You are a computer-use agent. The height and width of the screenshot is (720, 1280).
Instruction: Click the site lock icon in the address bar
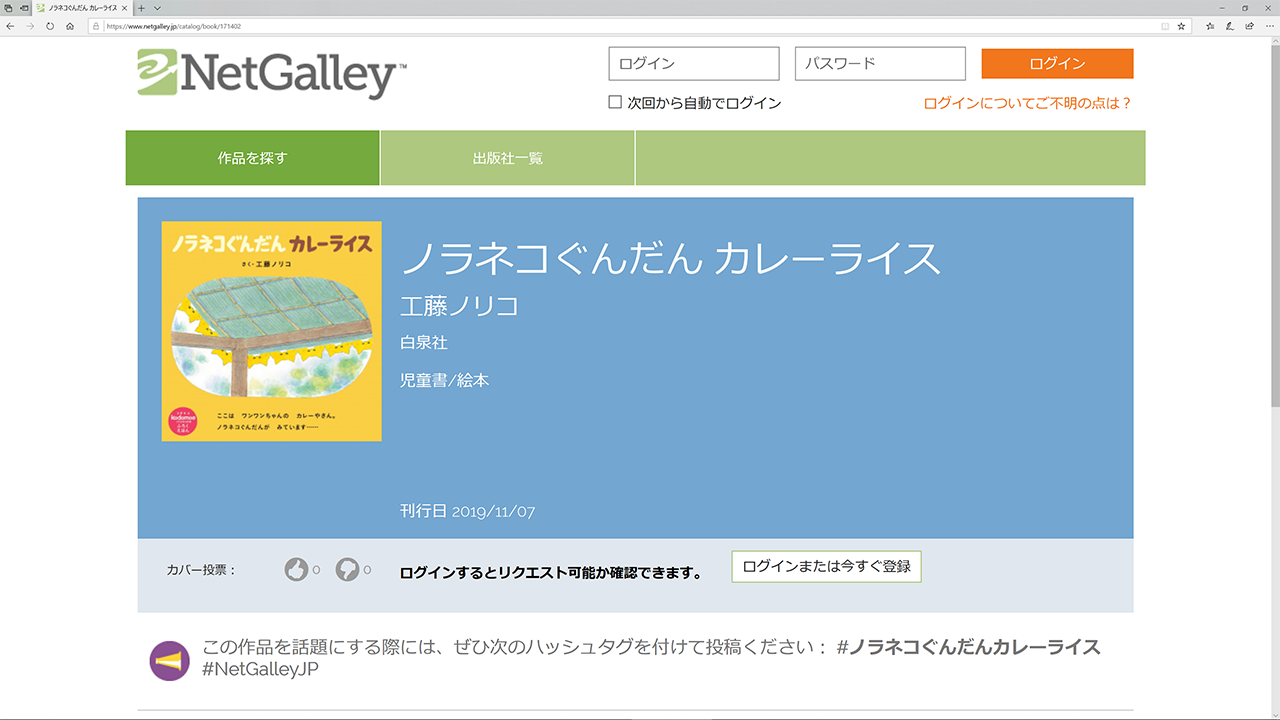(97, 26)
